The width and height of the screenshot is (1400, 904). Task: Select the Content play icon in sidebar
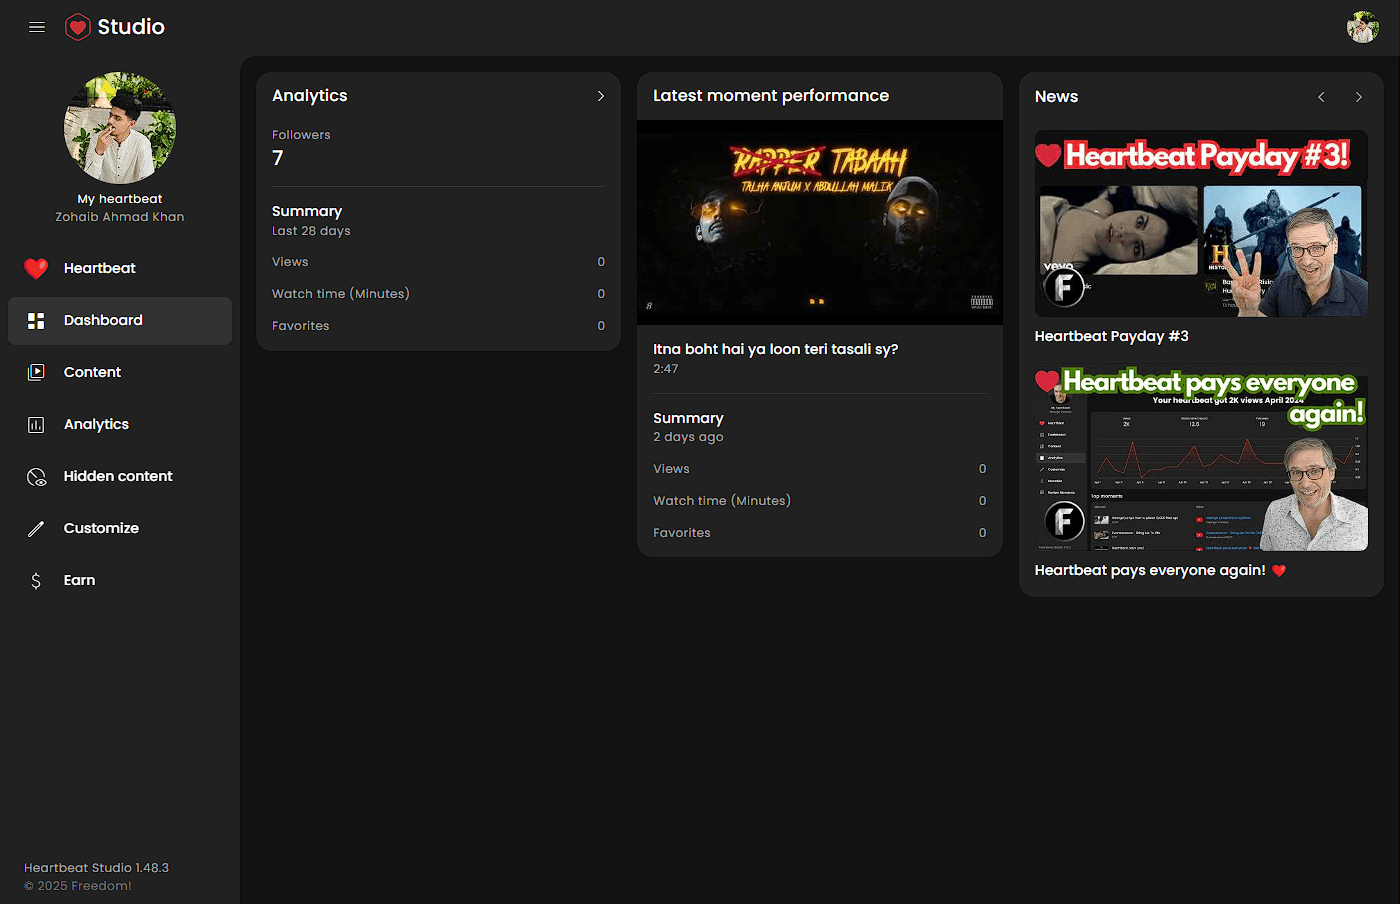pyautogui.click(x=36, y=372)
